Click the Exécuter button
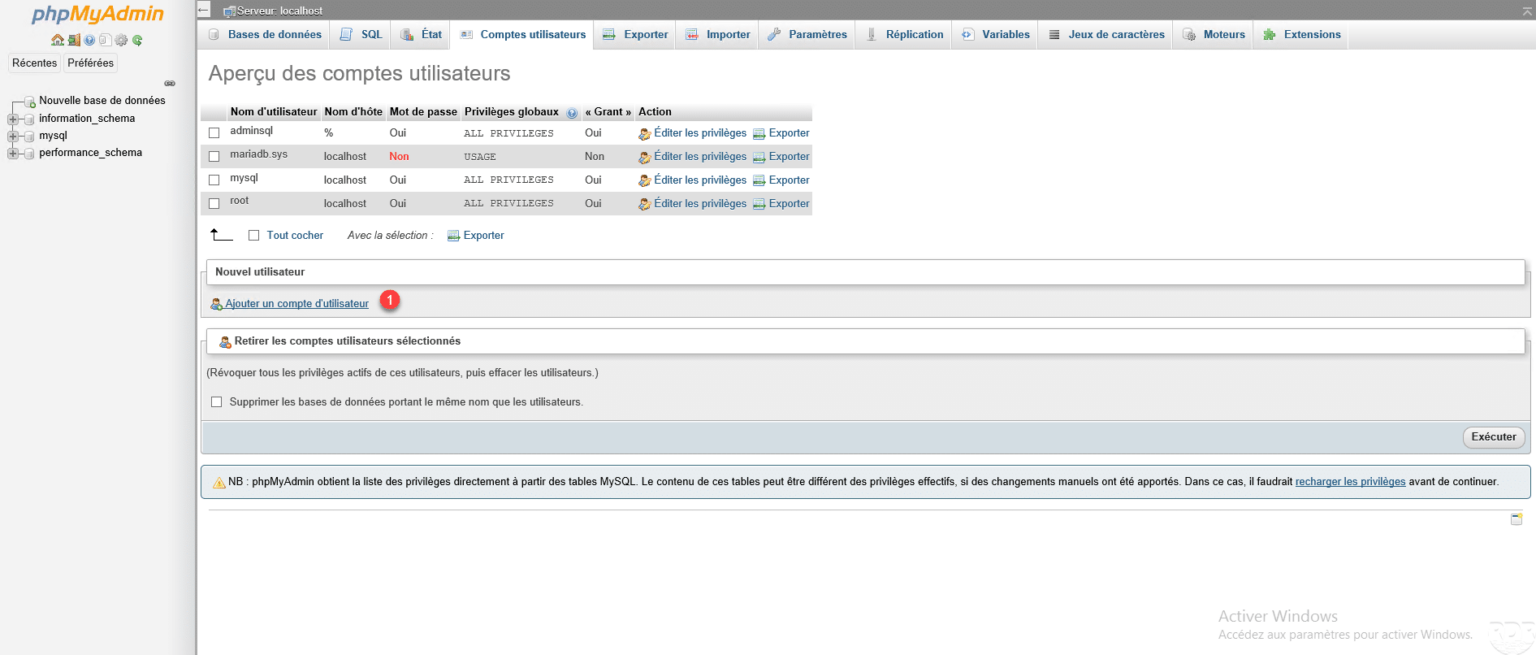 (1494, 437)
